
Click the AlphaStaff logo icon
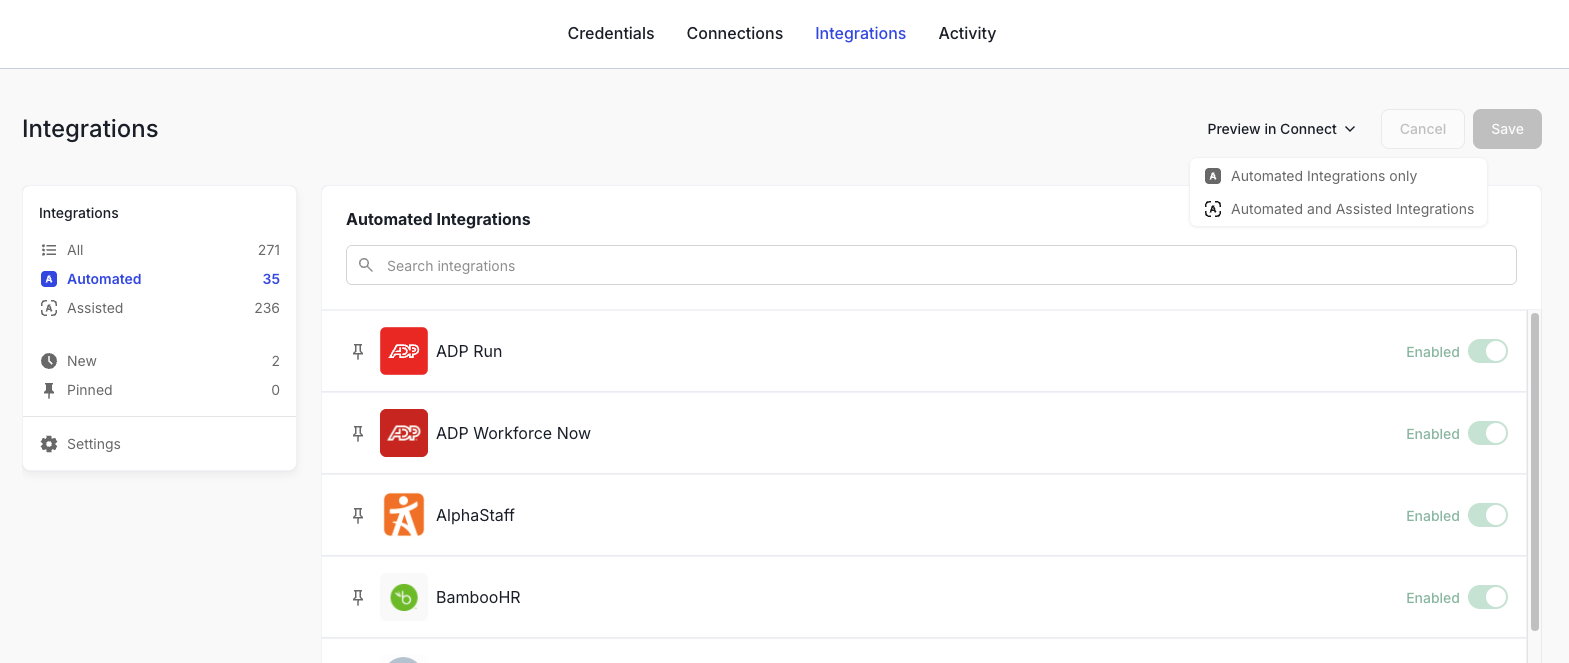pyautogui.click(x=404, y=515)
